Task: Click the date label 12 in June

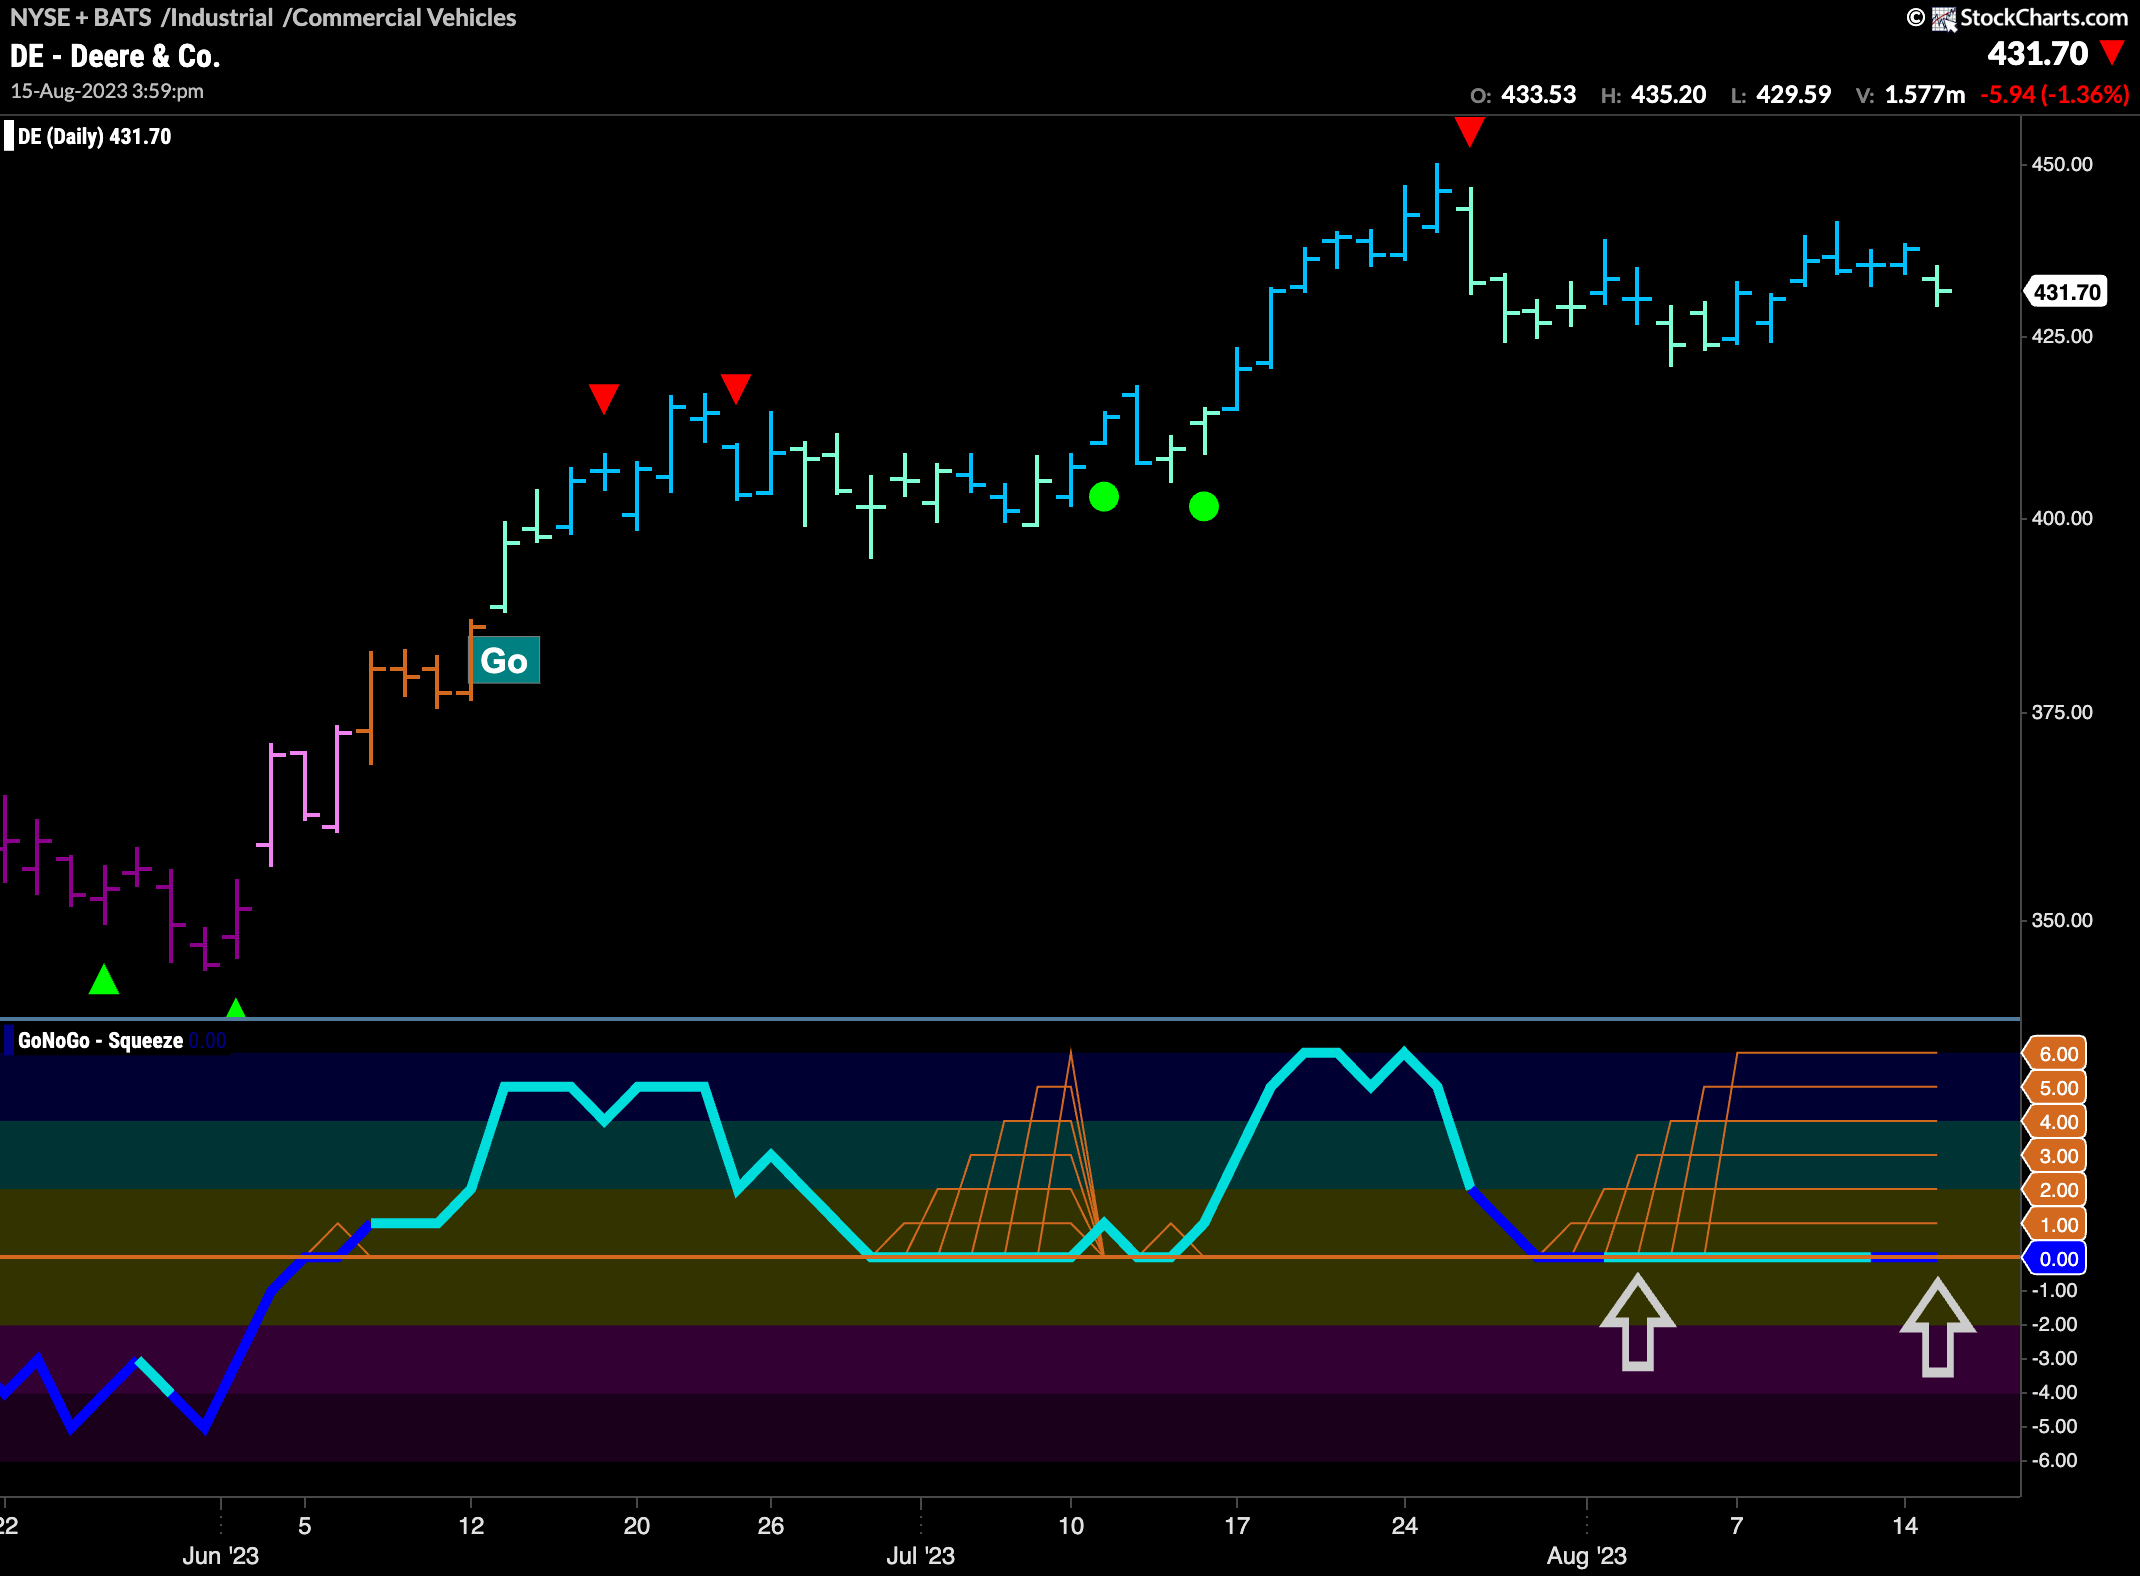Action: (471, 1526)
